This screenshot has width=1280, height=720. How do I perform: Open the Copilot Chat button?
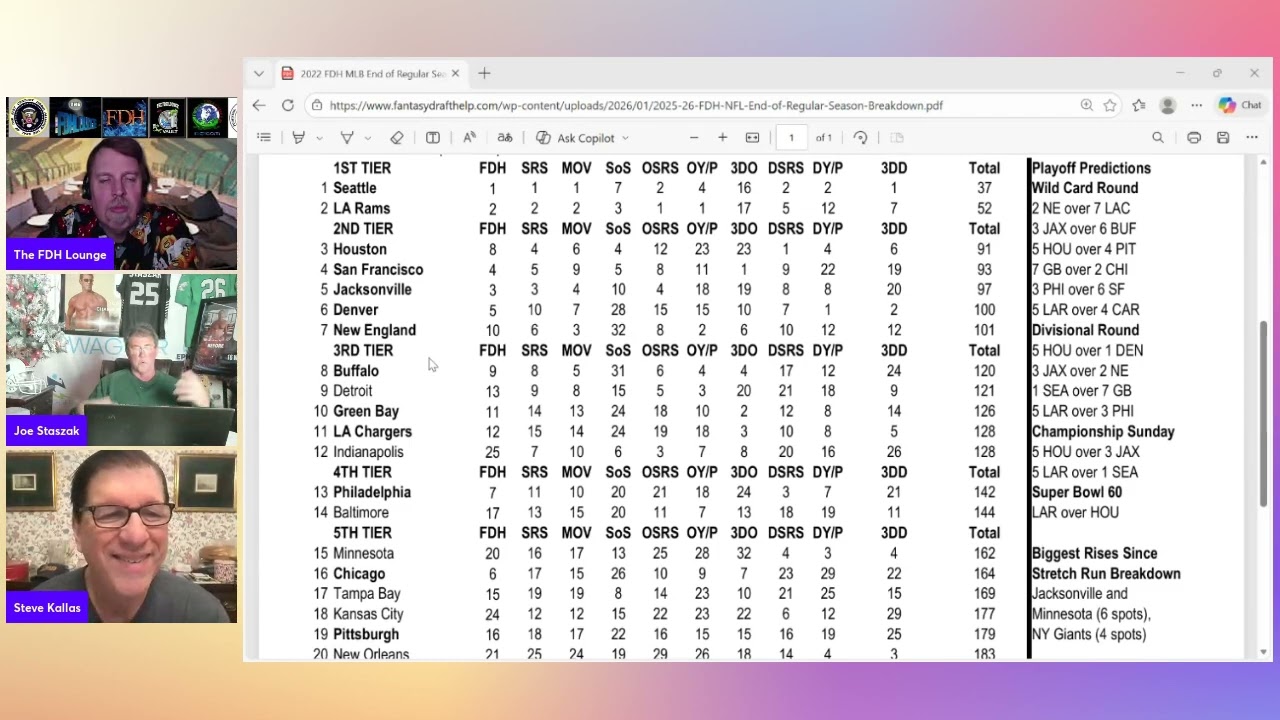pyautogui.click(x=1240, y=105)
